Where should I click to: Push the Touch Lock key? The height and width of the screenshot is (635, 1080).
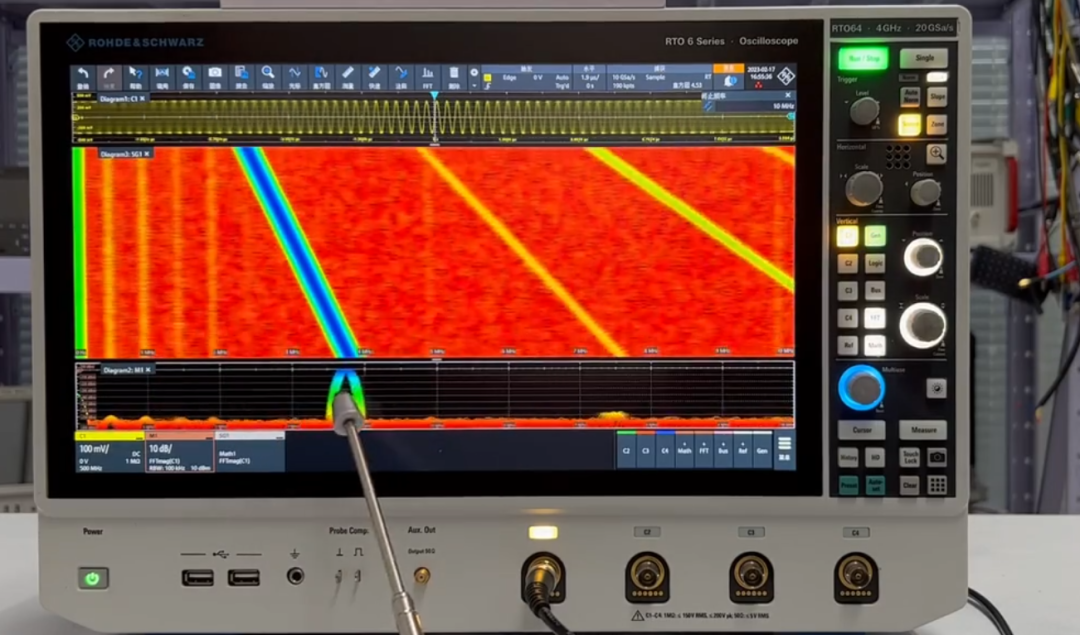click(x=910, y=457)
